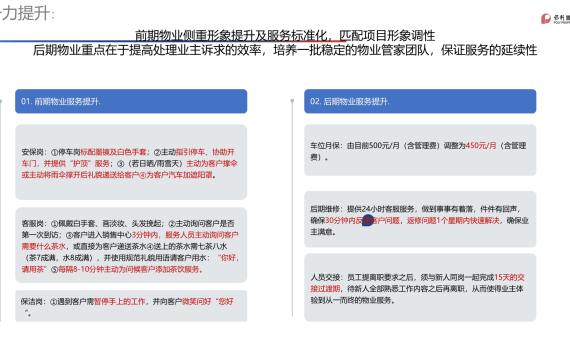Click the Poly logo in the top-right corner
The height and width of the screenshot is (360, 570).
[555, 19]
